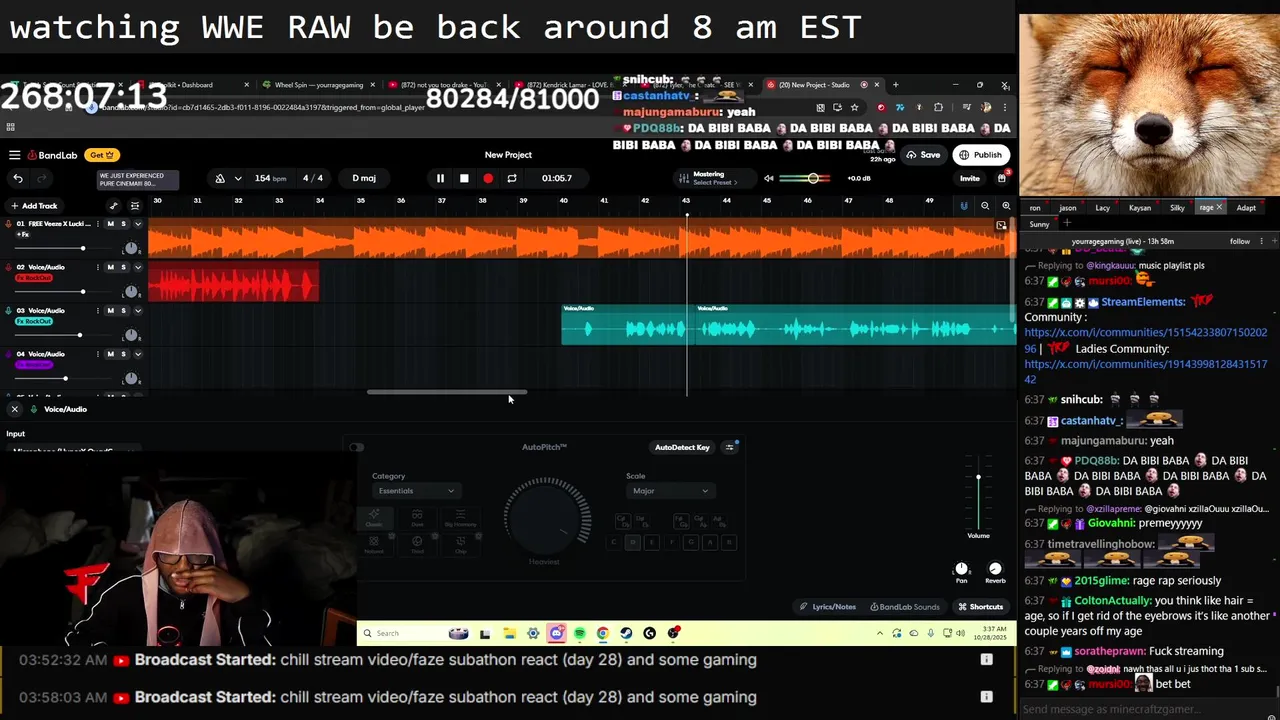Adjust the master volume slider
This screenshot has height=720, width=1280.
click(x=812, y=178)
